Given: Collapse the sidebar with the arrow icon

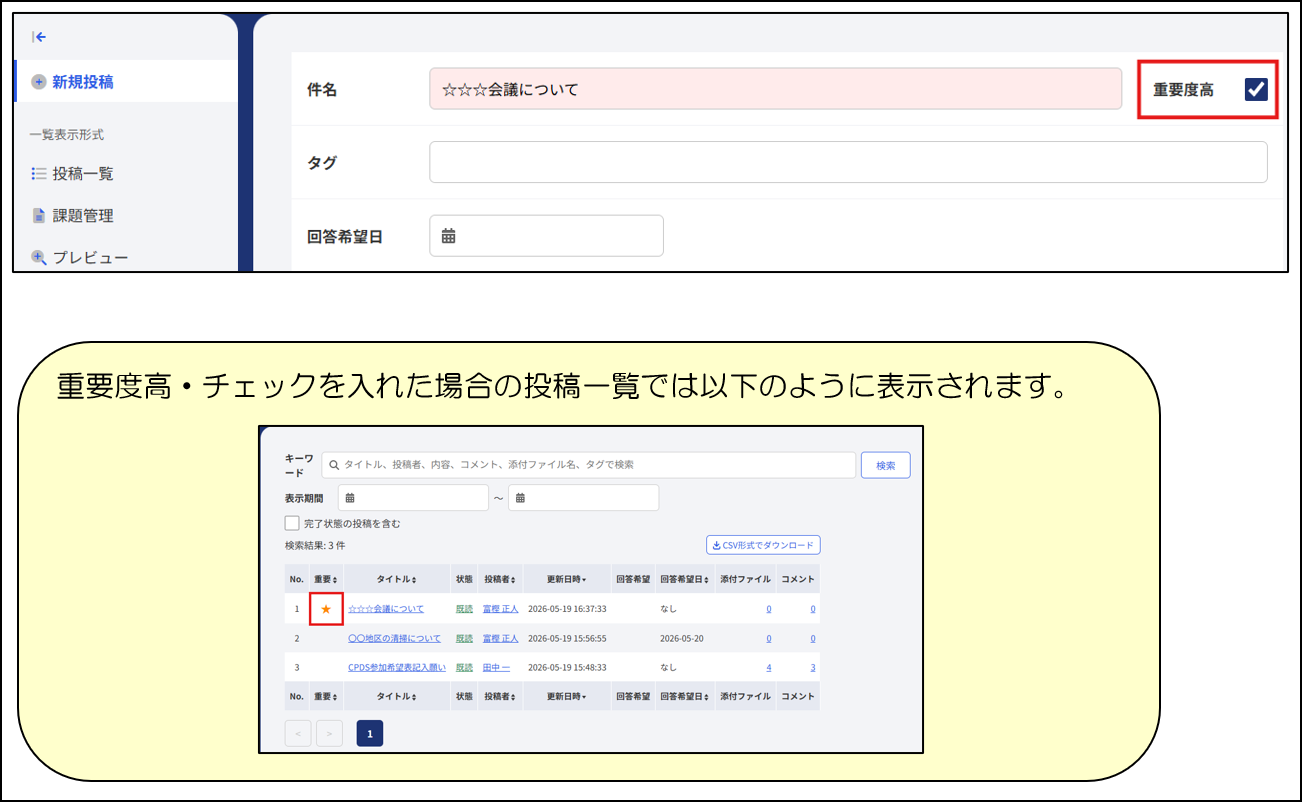Looking at the screenshot, I should tap(39, 37).
